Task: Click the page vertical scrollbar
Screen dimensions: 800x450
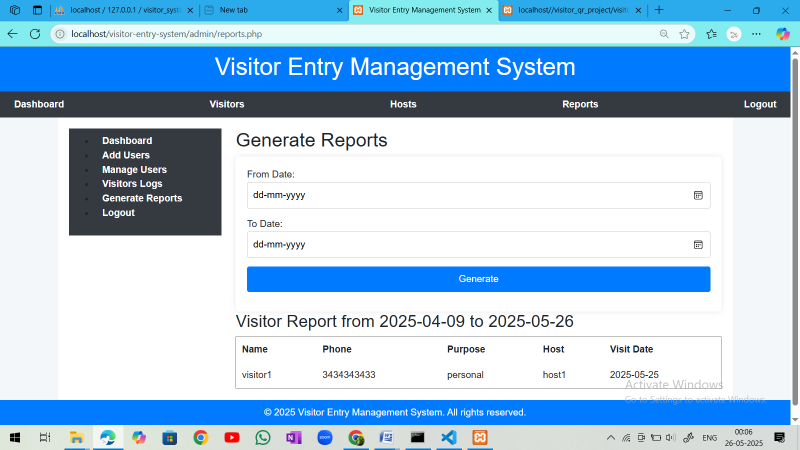Action: [x=795, y=232]
